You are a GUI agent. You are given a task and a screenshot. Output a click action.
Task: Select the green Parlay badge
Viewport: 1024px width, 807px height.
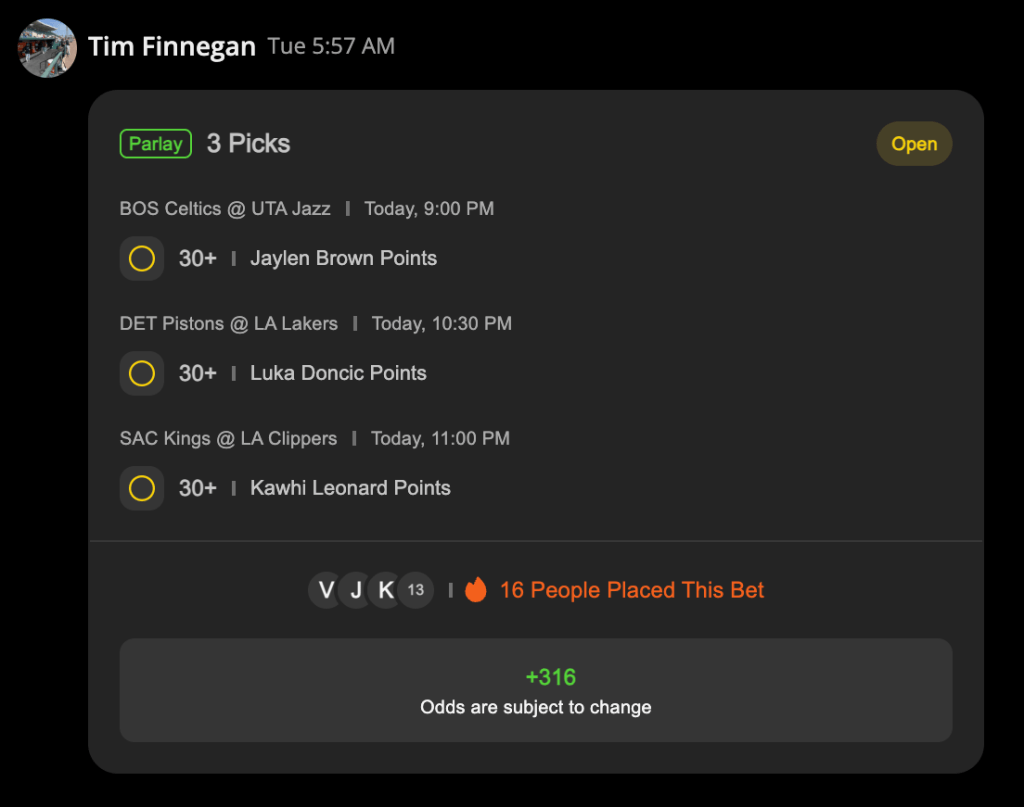pyautogui.click(x=155, y=144)
